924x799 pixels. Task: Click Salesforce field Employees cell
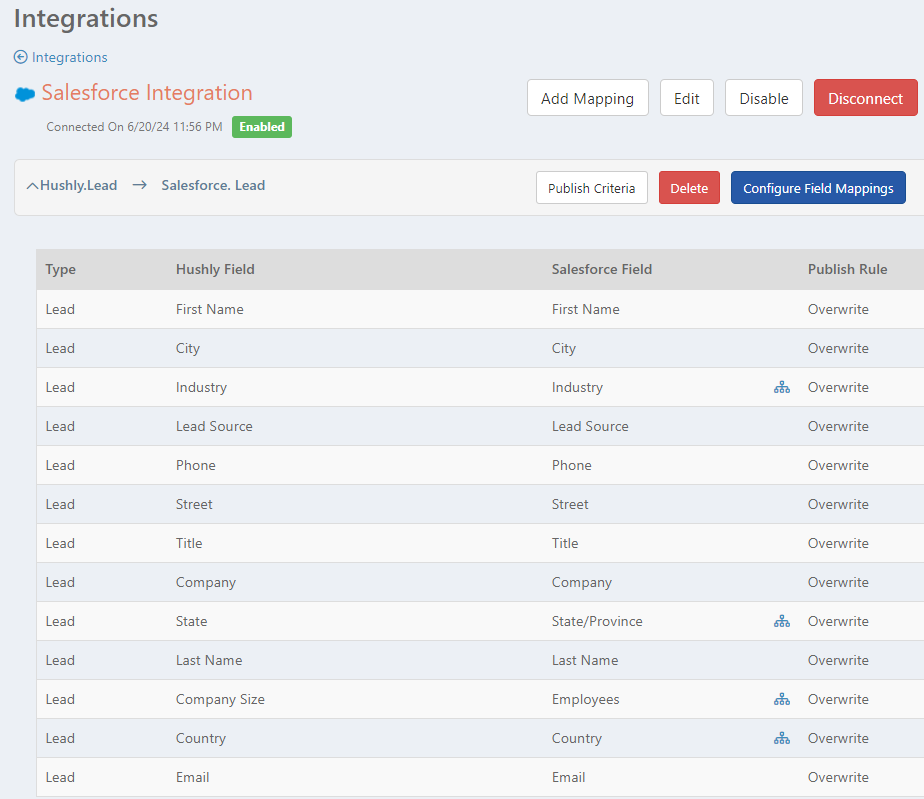point(586,699)
